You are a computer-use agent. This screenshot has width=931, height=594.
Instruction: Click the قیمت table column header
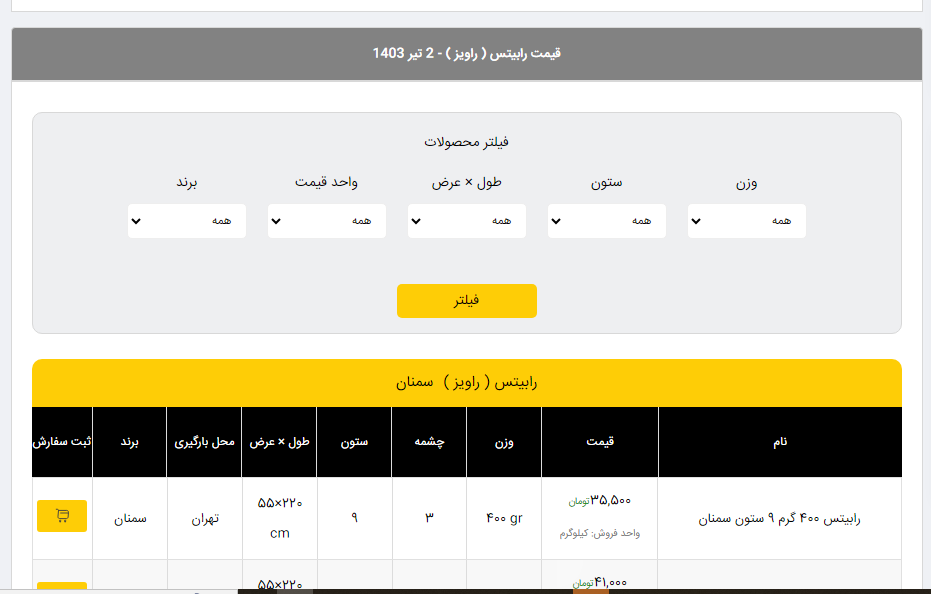[x=599, y=442]
